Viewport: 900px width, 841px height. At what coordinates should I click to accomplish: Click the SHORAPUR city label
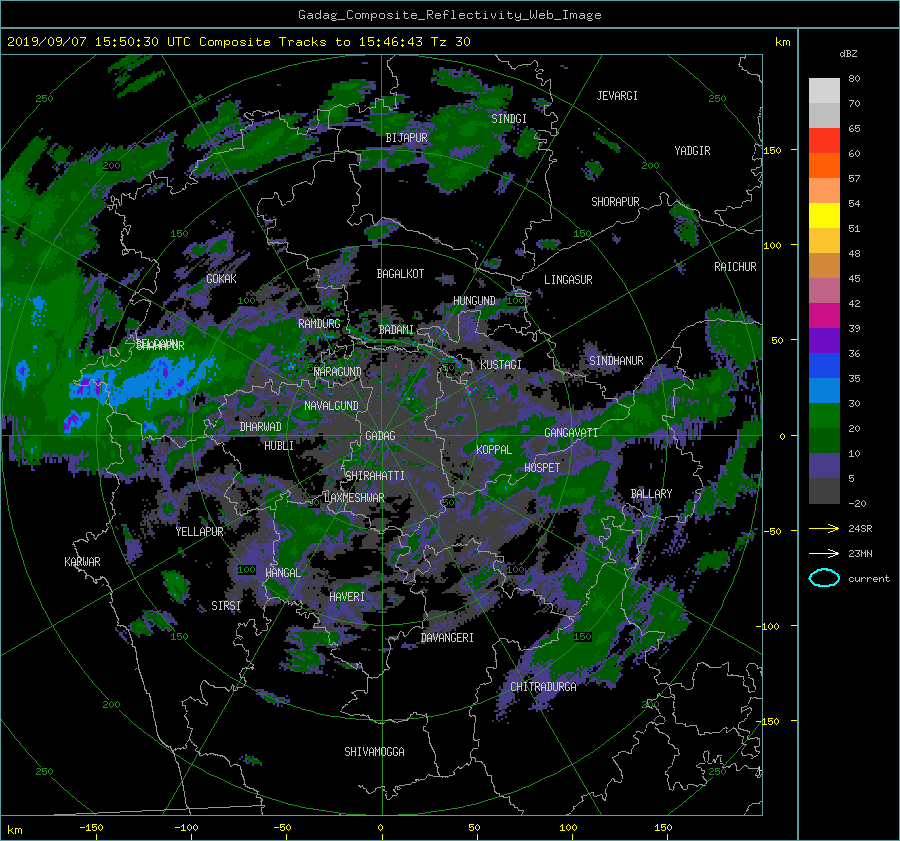615,202
